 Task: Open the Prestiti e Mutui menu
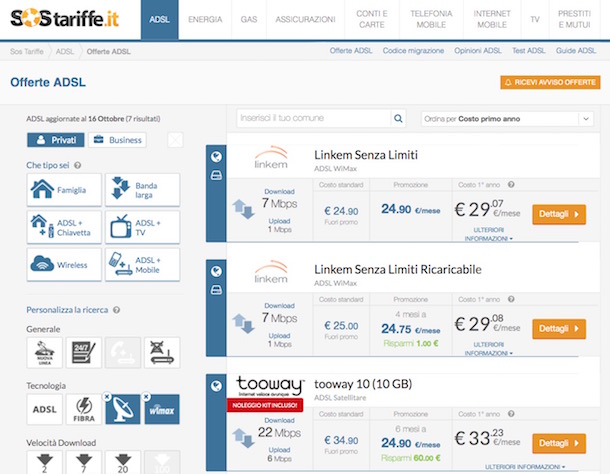[x=574, y=19]
